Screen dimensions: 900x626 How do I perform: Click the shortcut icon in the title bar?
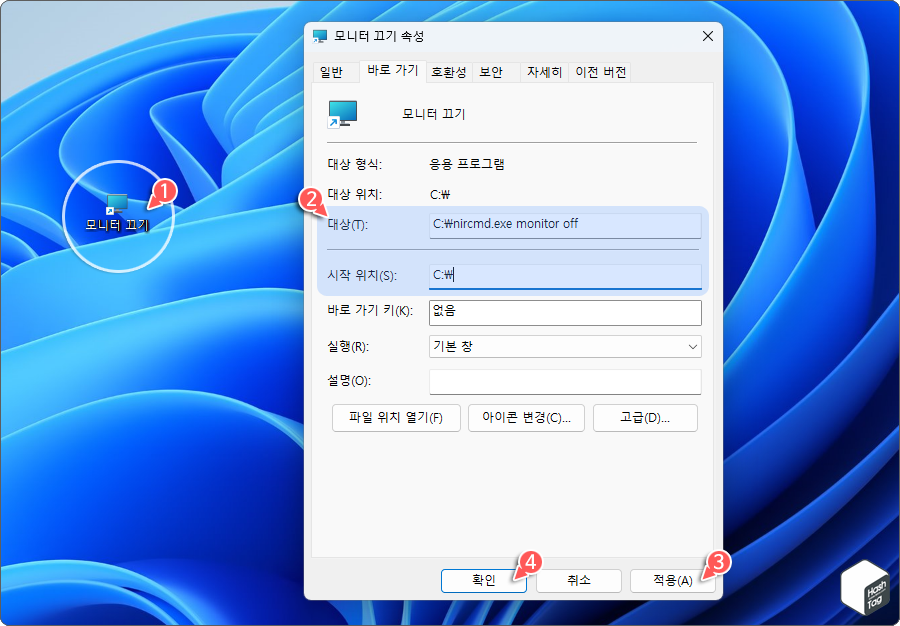tap(320, 36)
